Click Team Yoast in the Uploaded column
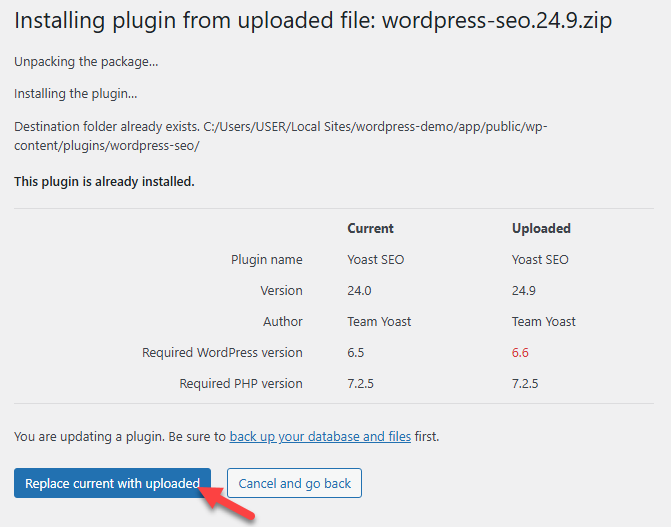 tap(544, 322)
